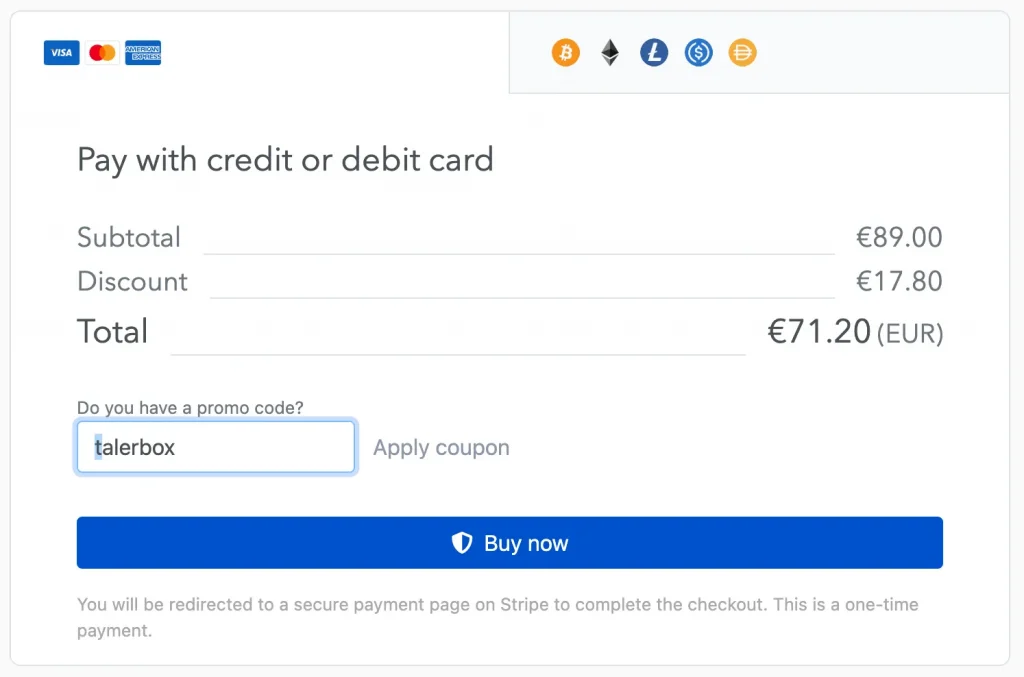
Task: Select the USD Coin icon
Action: [698, 53]
